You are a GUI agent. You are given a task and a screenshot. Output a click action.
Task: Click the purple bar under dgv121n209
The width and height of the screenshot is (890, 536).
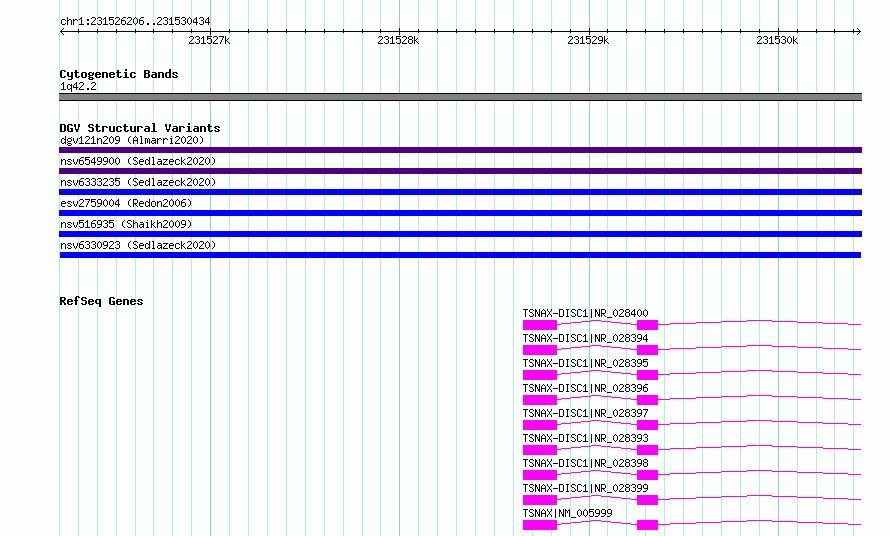point(460,150)
